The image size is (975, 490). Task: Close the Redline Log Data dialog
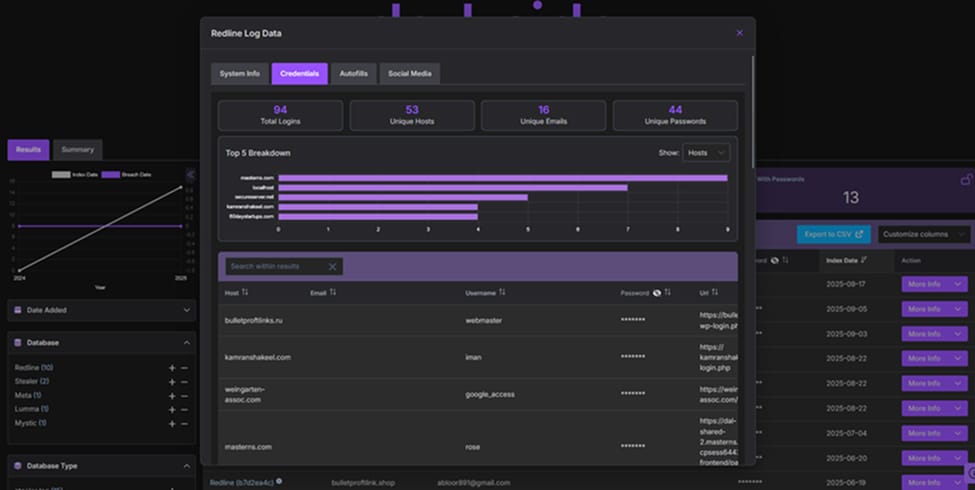[739, 33]
